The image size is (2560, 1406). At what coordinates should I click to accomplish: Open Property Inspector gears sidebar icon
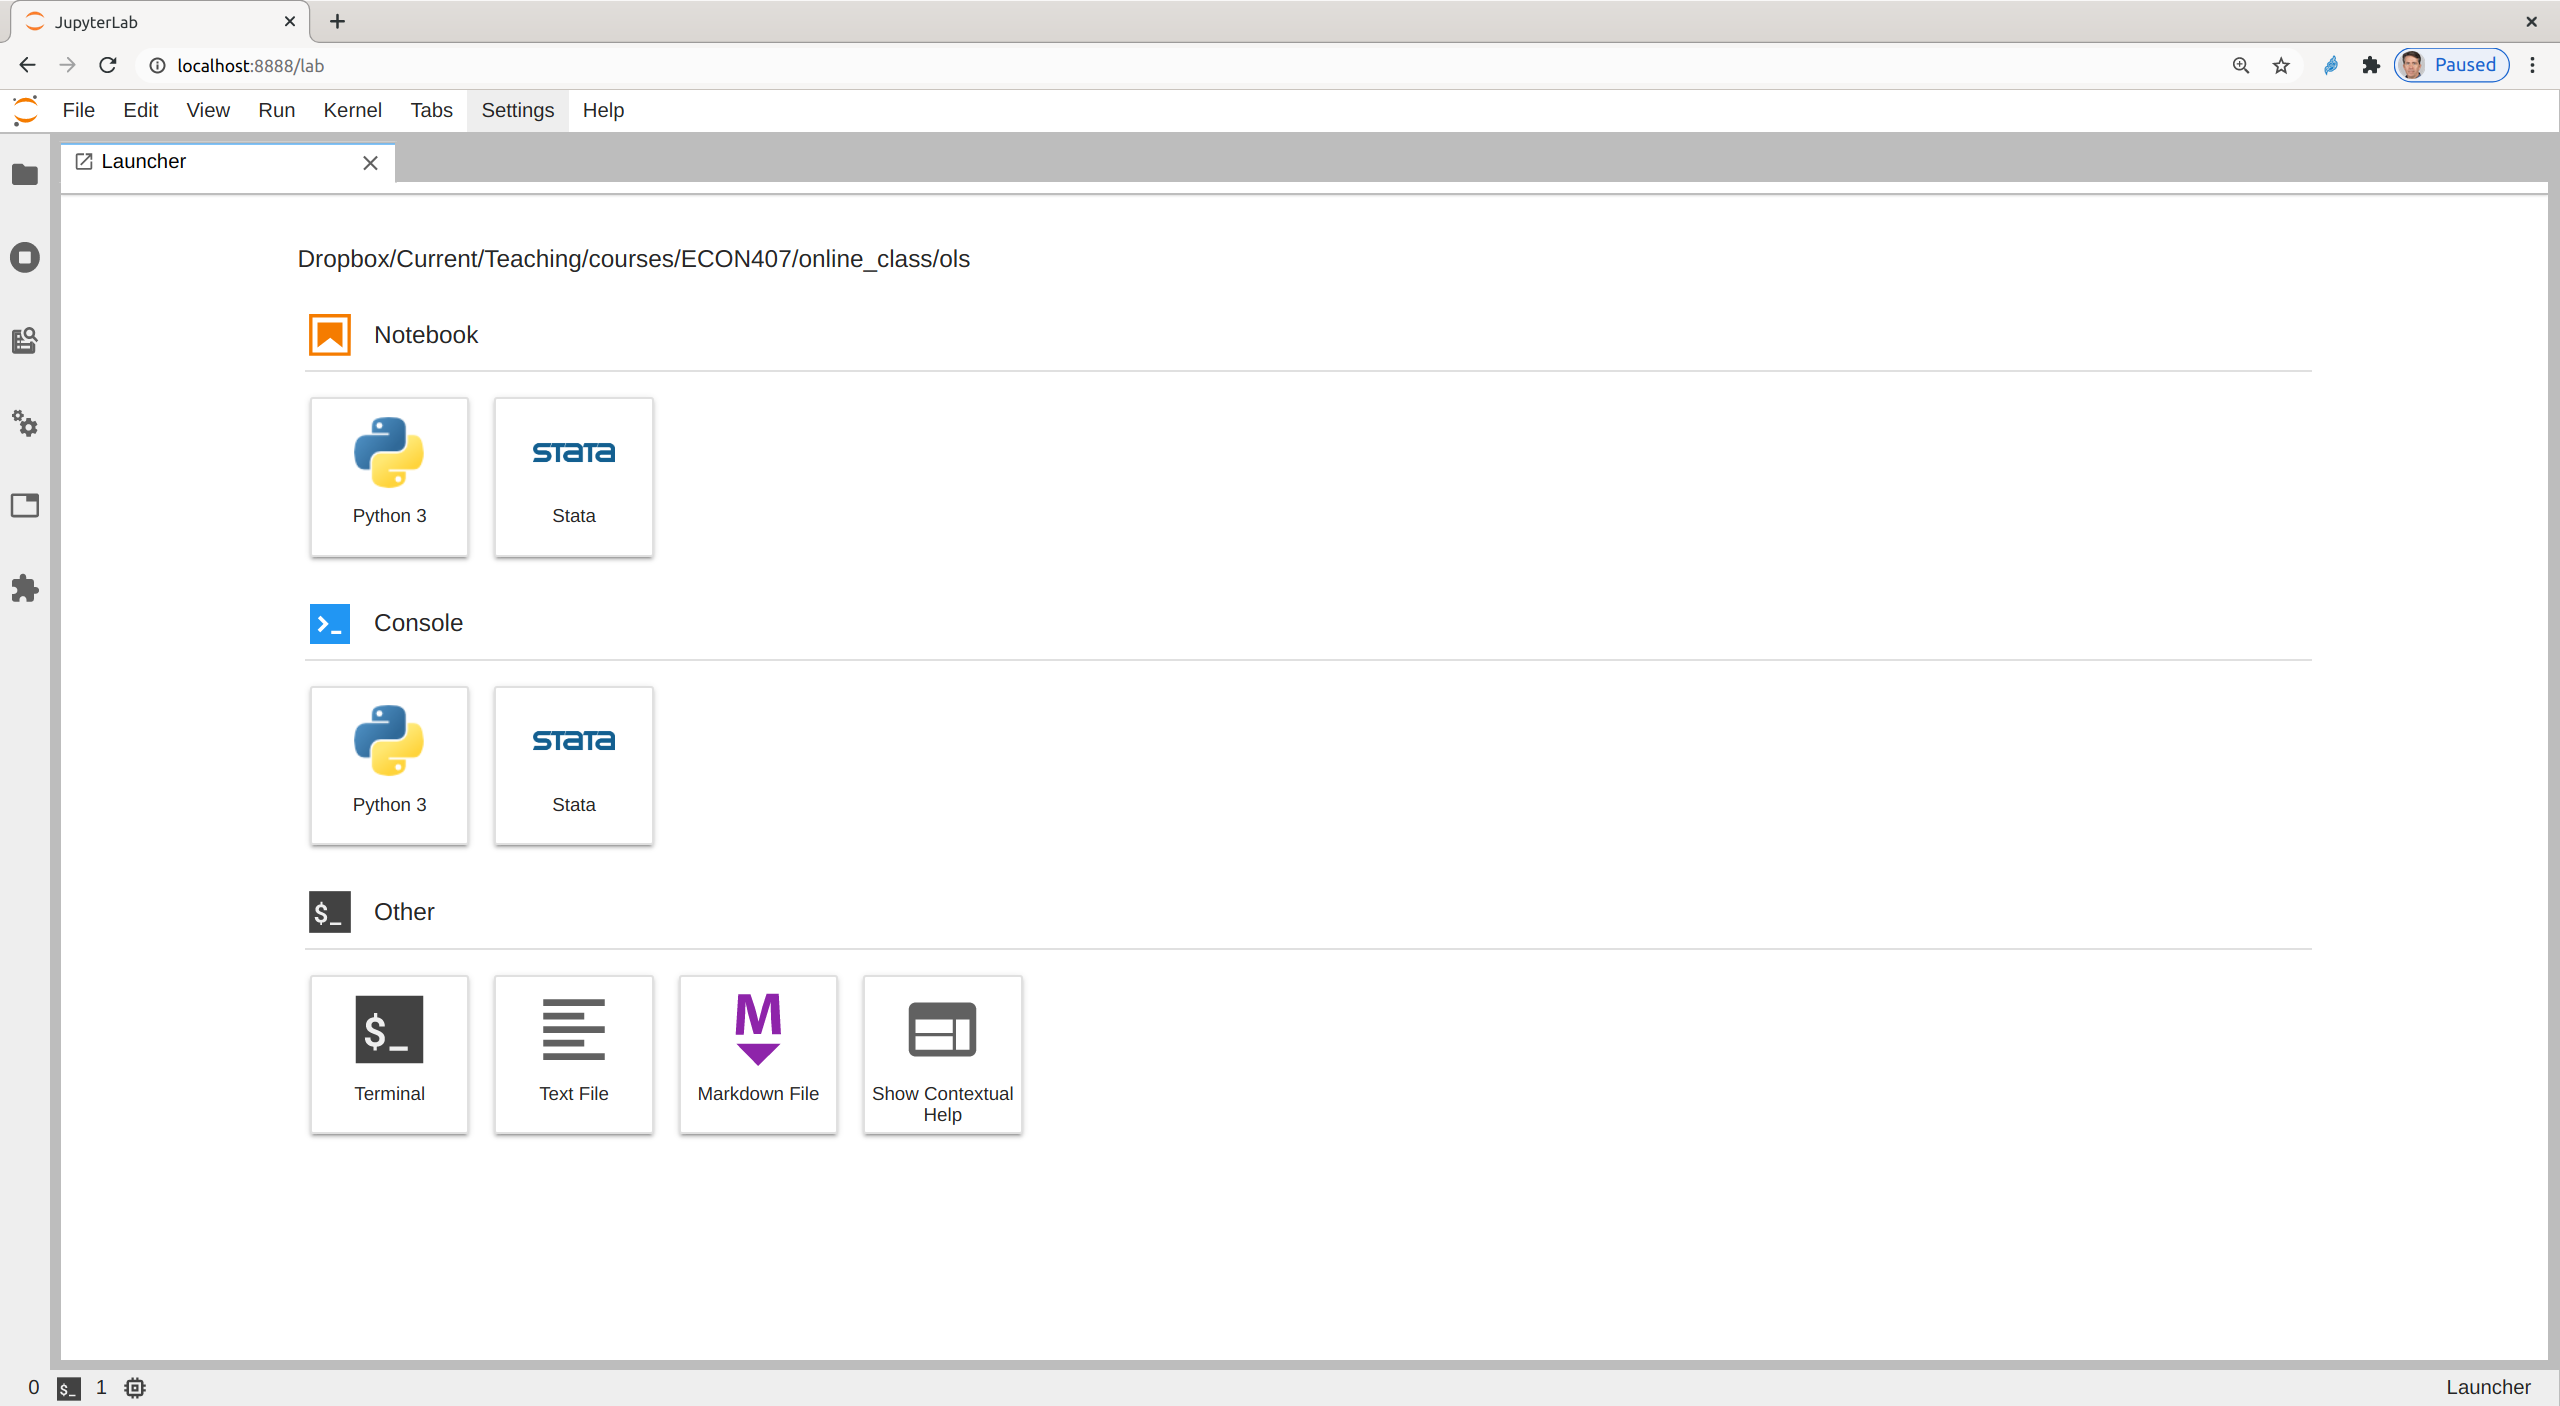point(25,424)
